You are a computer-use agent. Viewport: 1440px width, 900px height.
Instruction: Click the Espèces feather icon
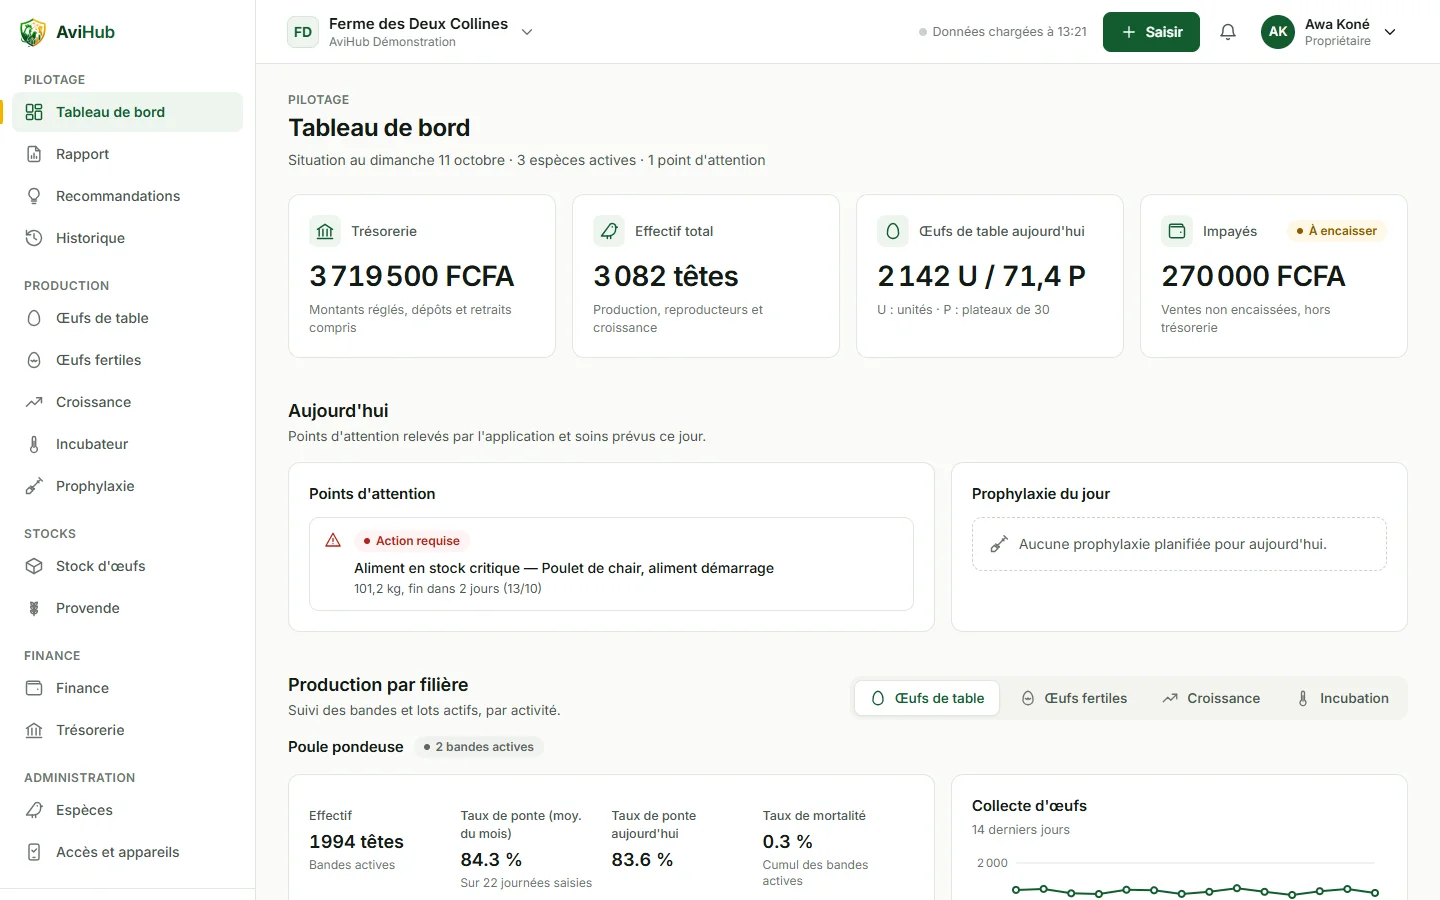34,810
